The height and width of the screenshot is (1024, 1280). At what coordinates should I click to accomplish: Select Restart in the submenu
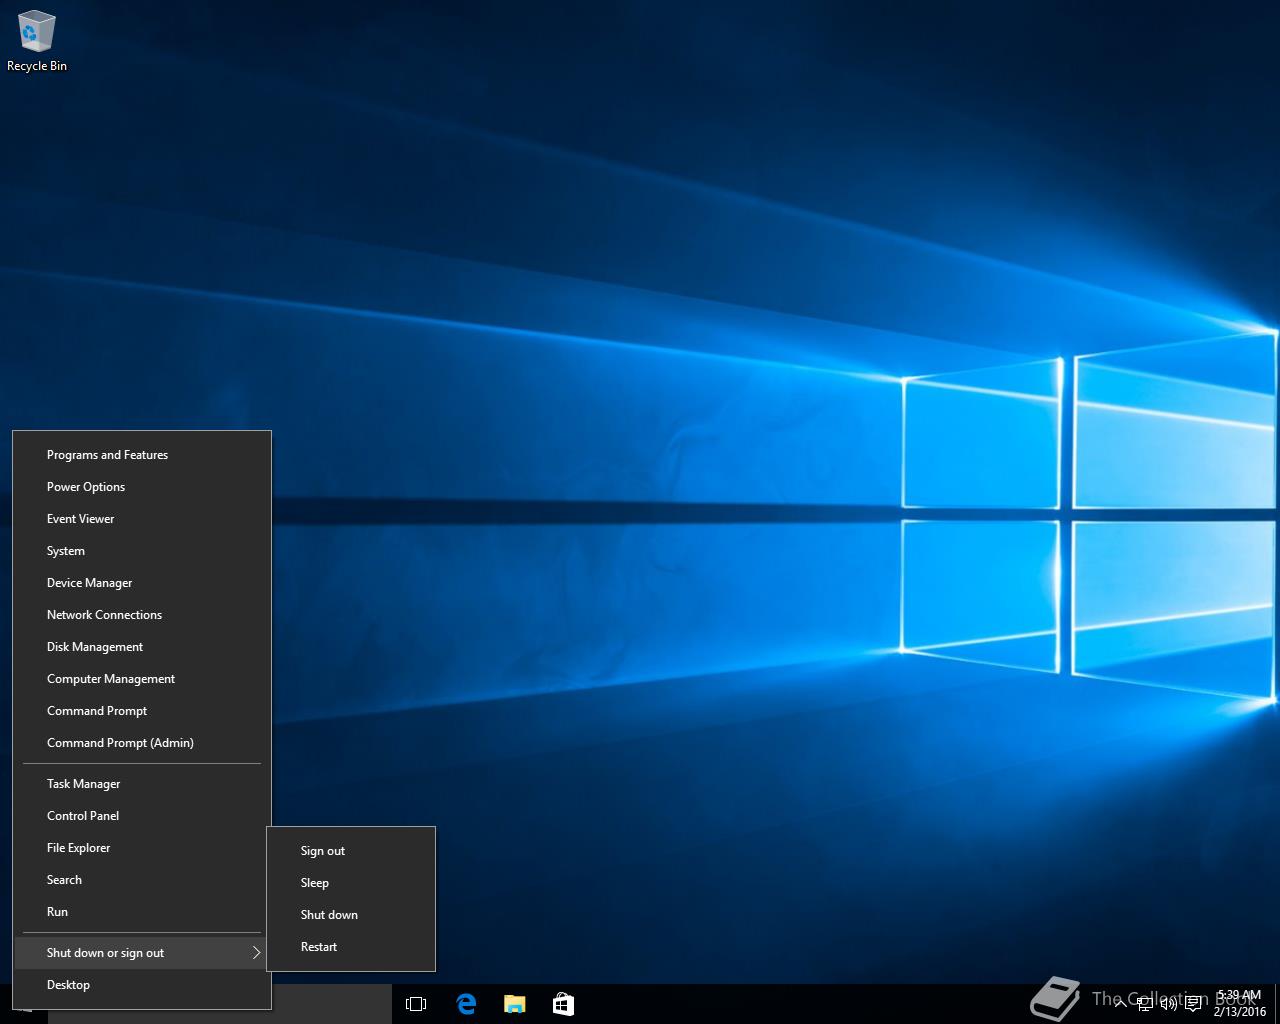click(351, 947)
